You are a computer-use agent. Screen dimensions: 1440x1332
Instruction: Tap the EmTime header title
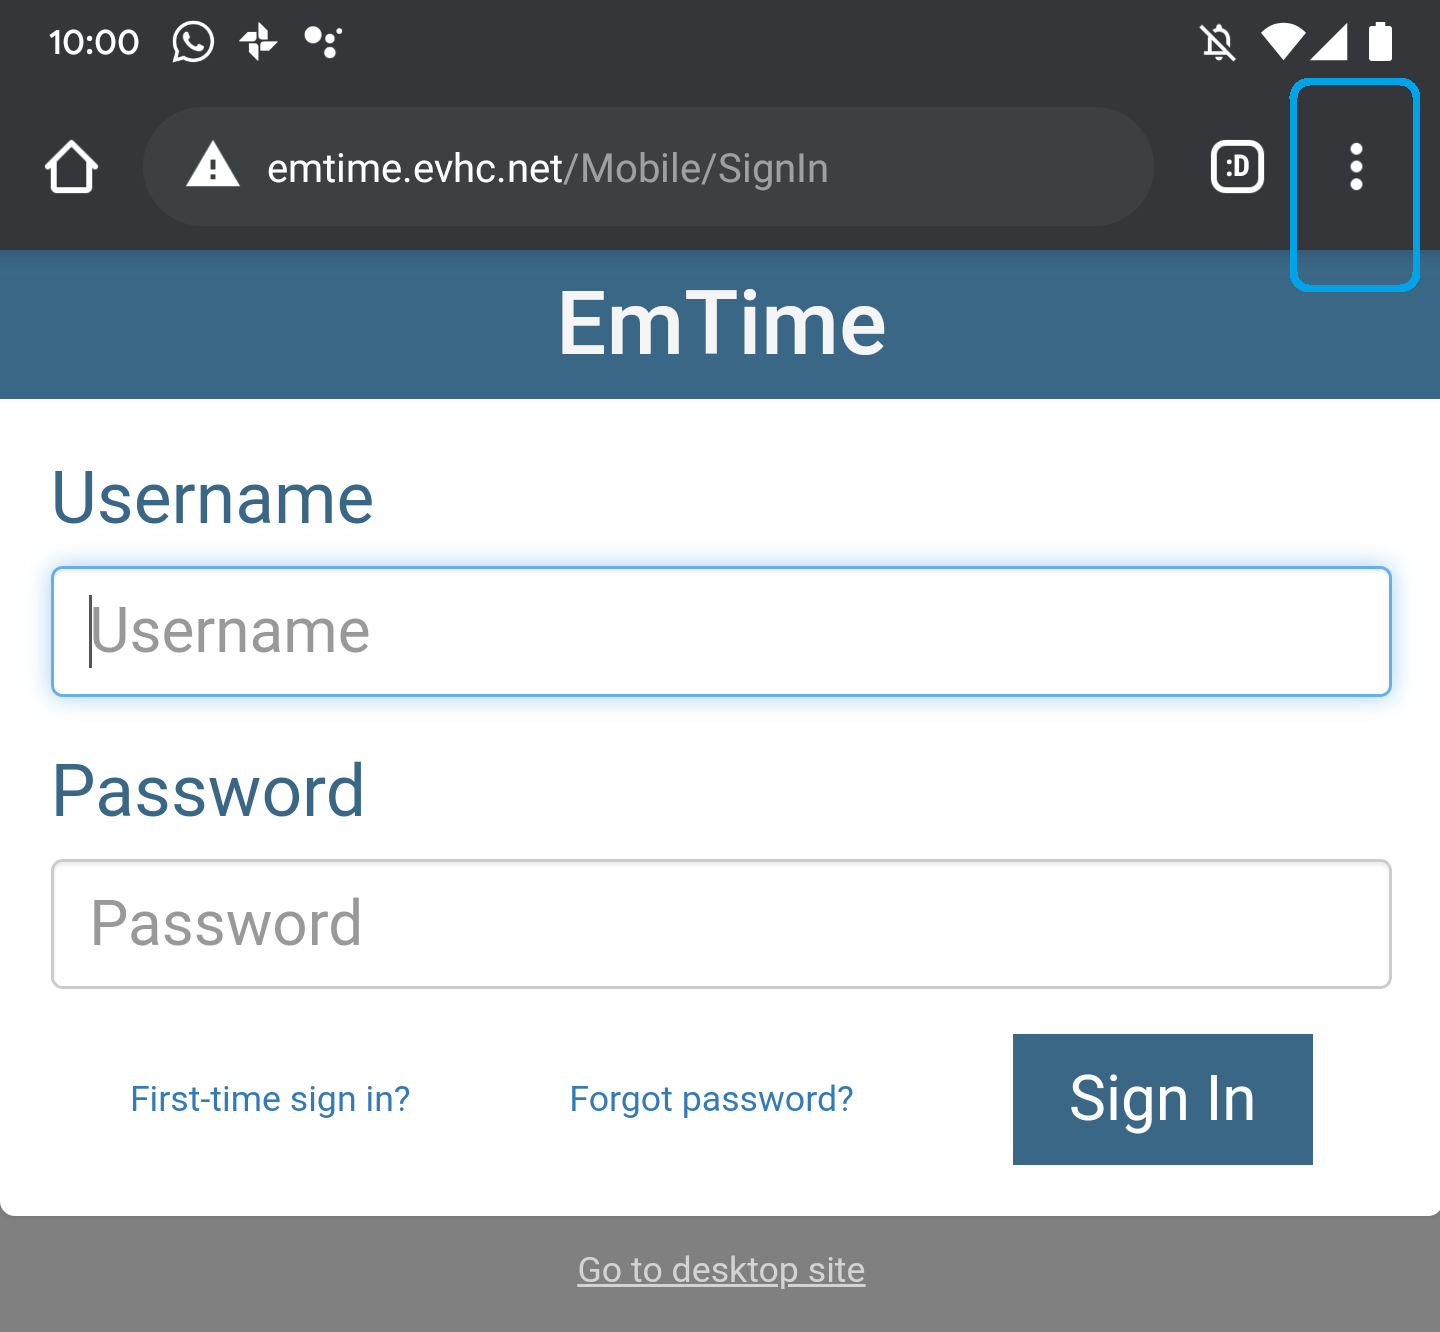[721, 324]
